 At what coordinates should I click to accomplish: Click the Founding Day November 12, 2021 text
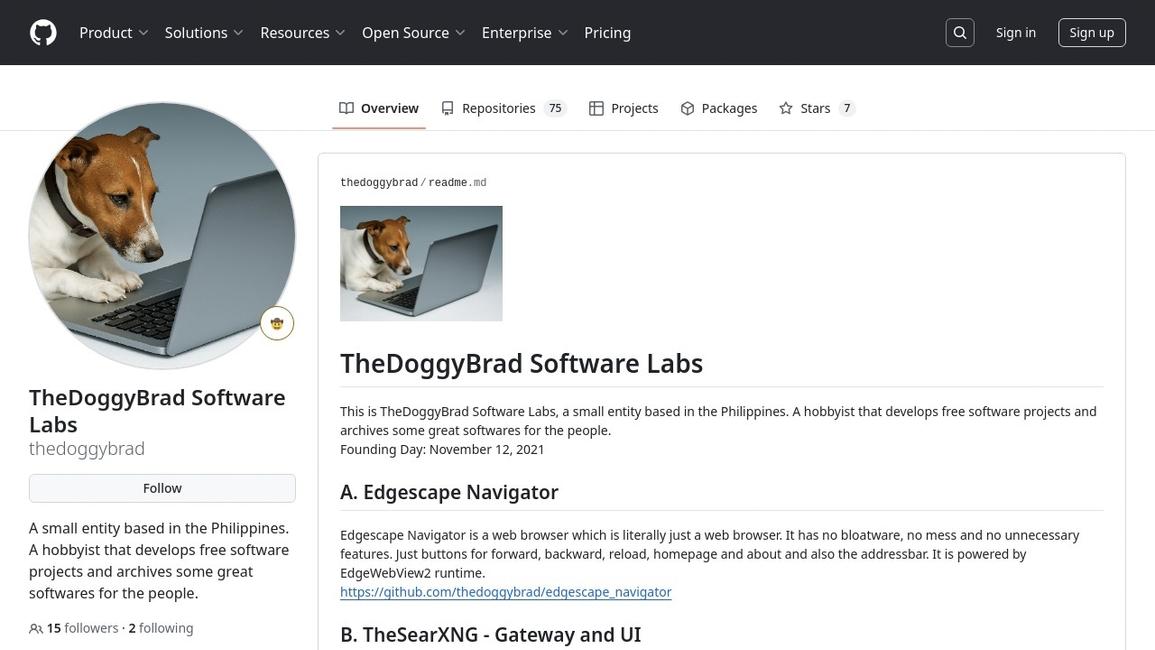tap(442, 450)
